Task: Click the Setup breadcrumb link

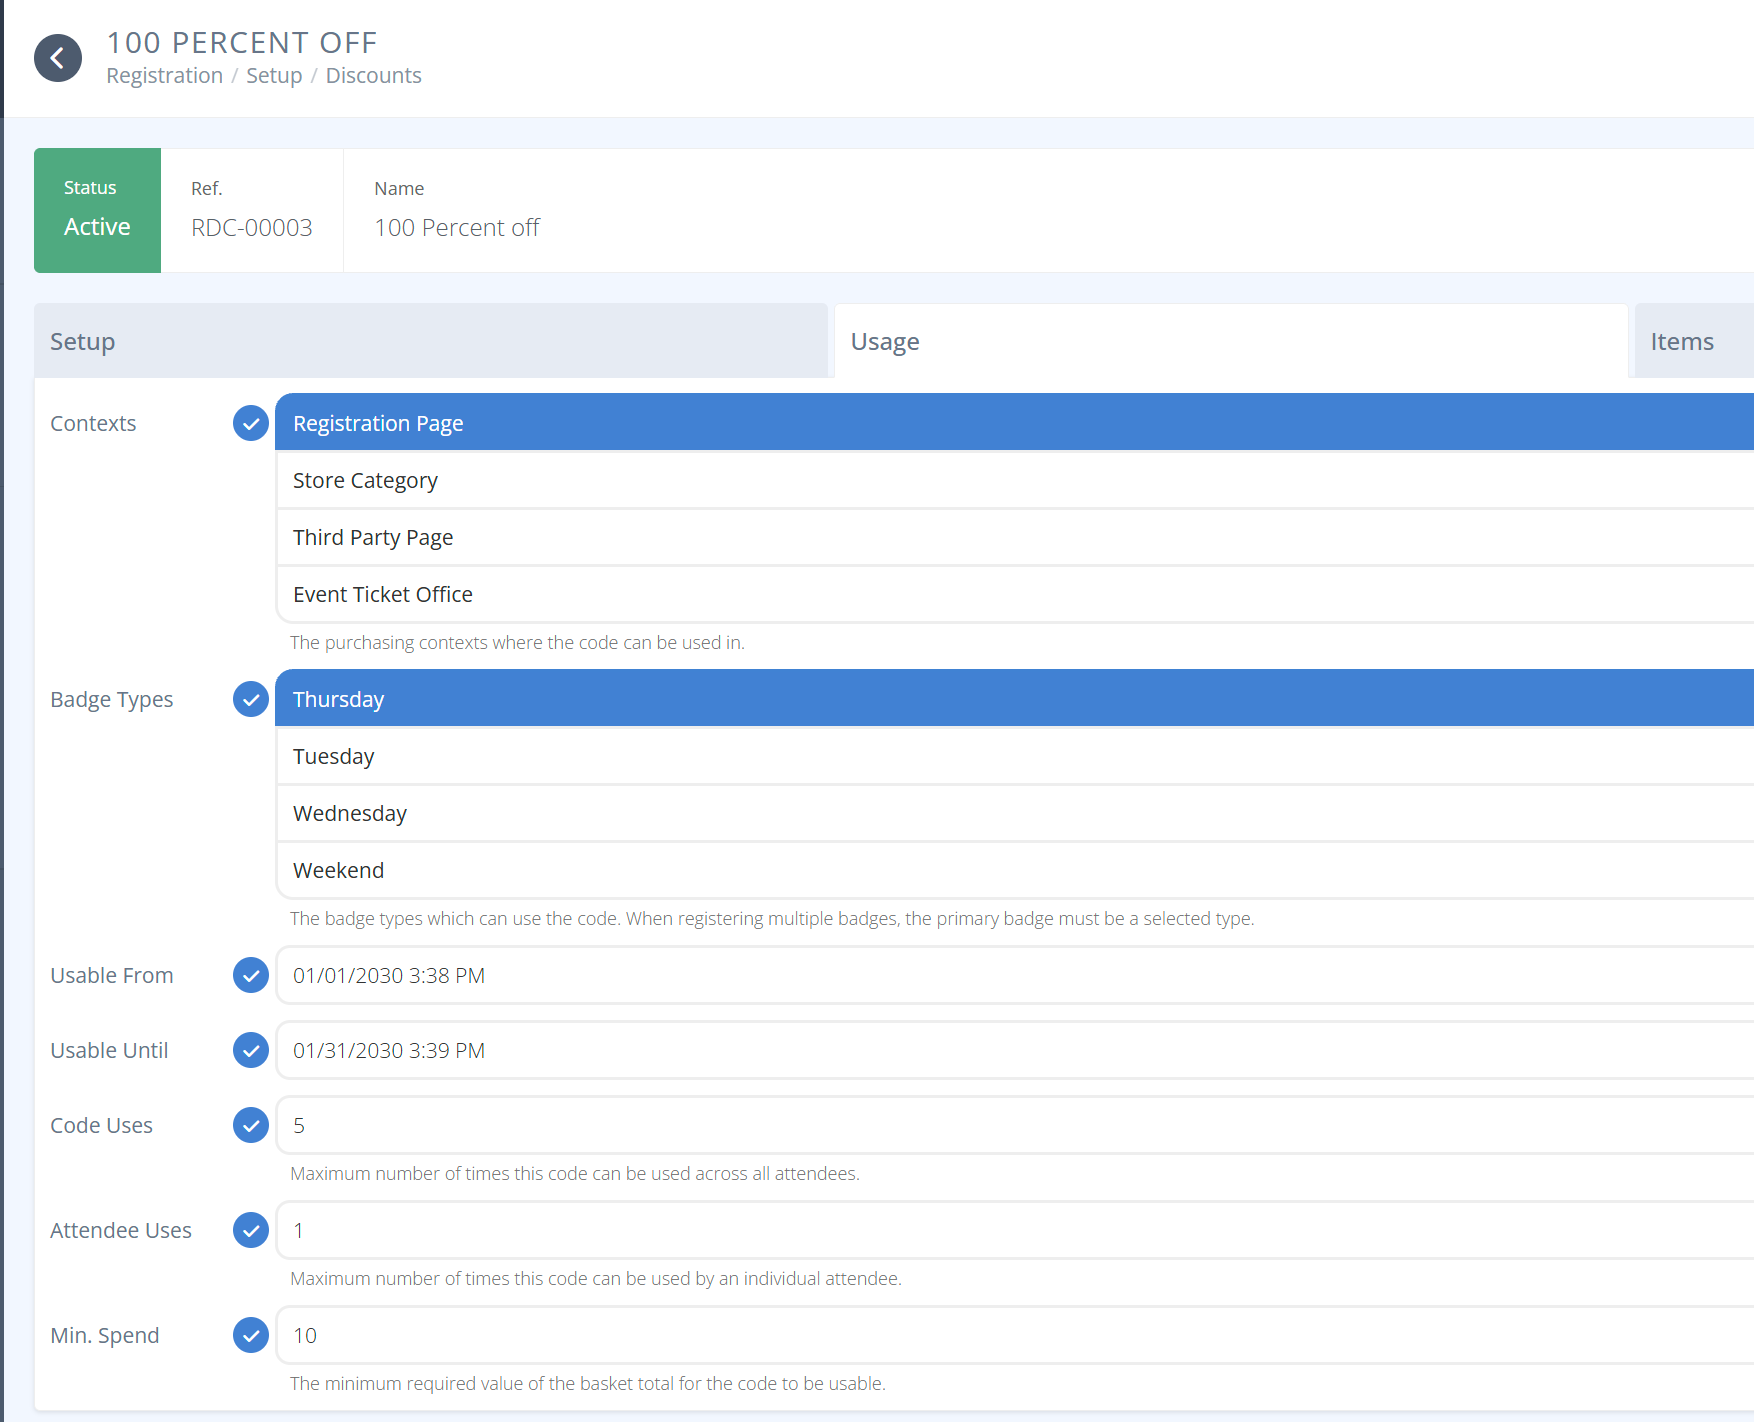Action: 273,75
